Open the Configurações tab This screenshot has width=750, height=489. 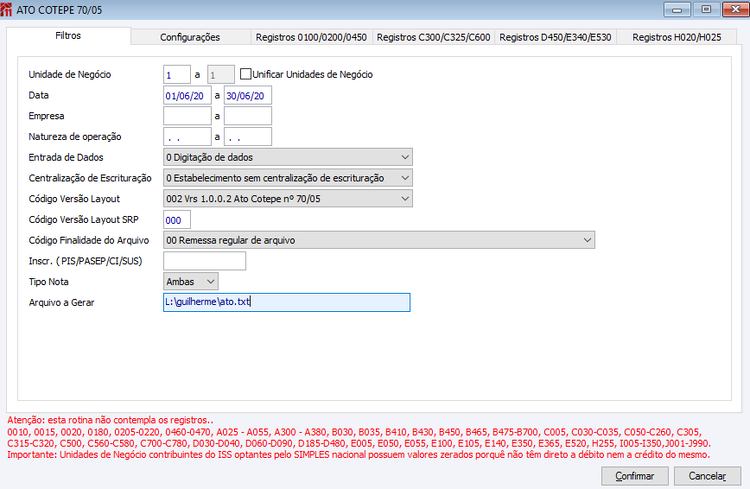tap(190, 37)
